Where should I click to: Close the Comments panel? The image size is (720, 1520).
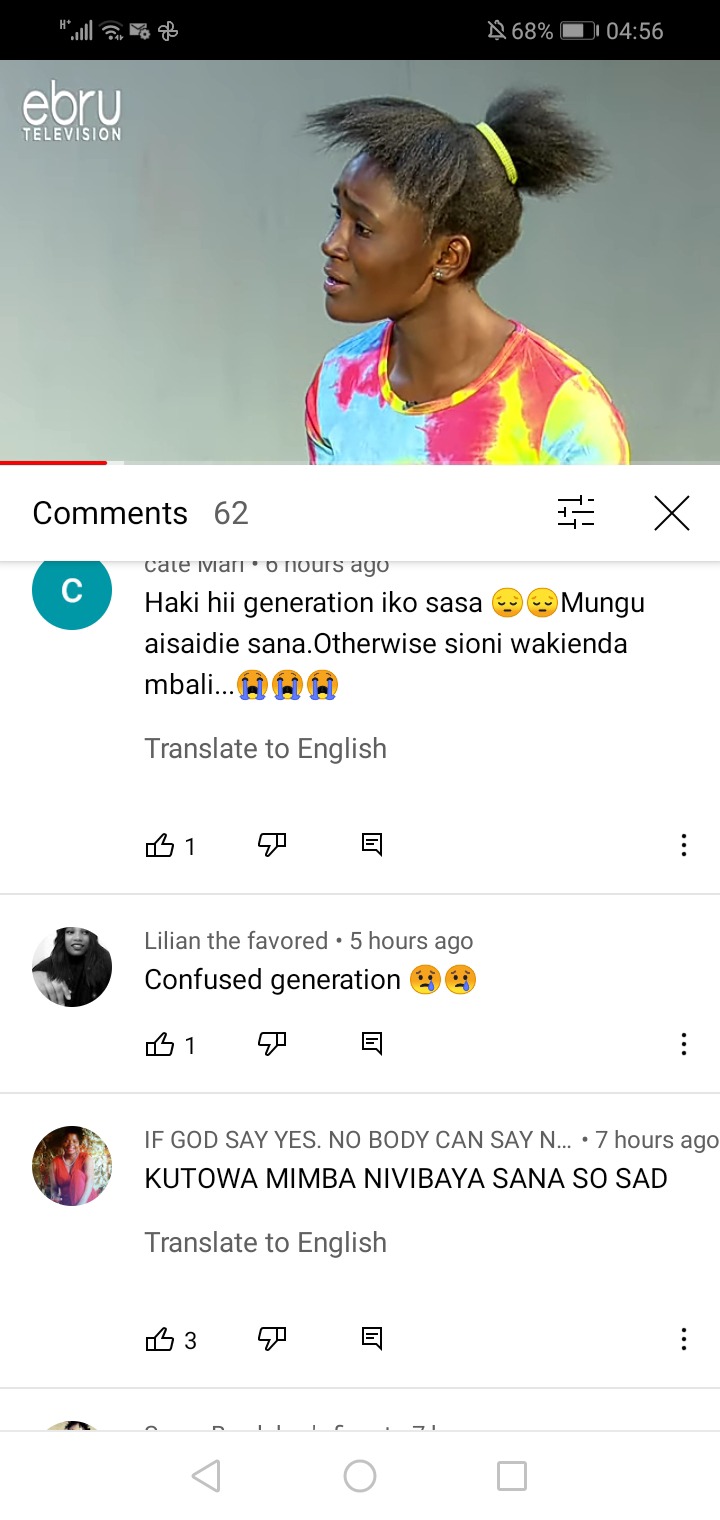click(x=672, y=513)
